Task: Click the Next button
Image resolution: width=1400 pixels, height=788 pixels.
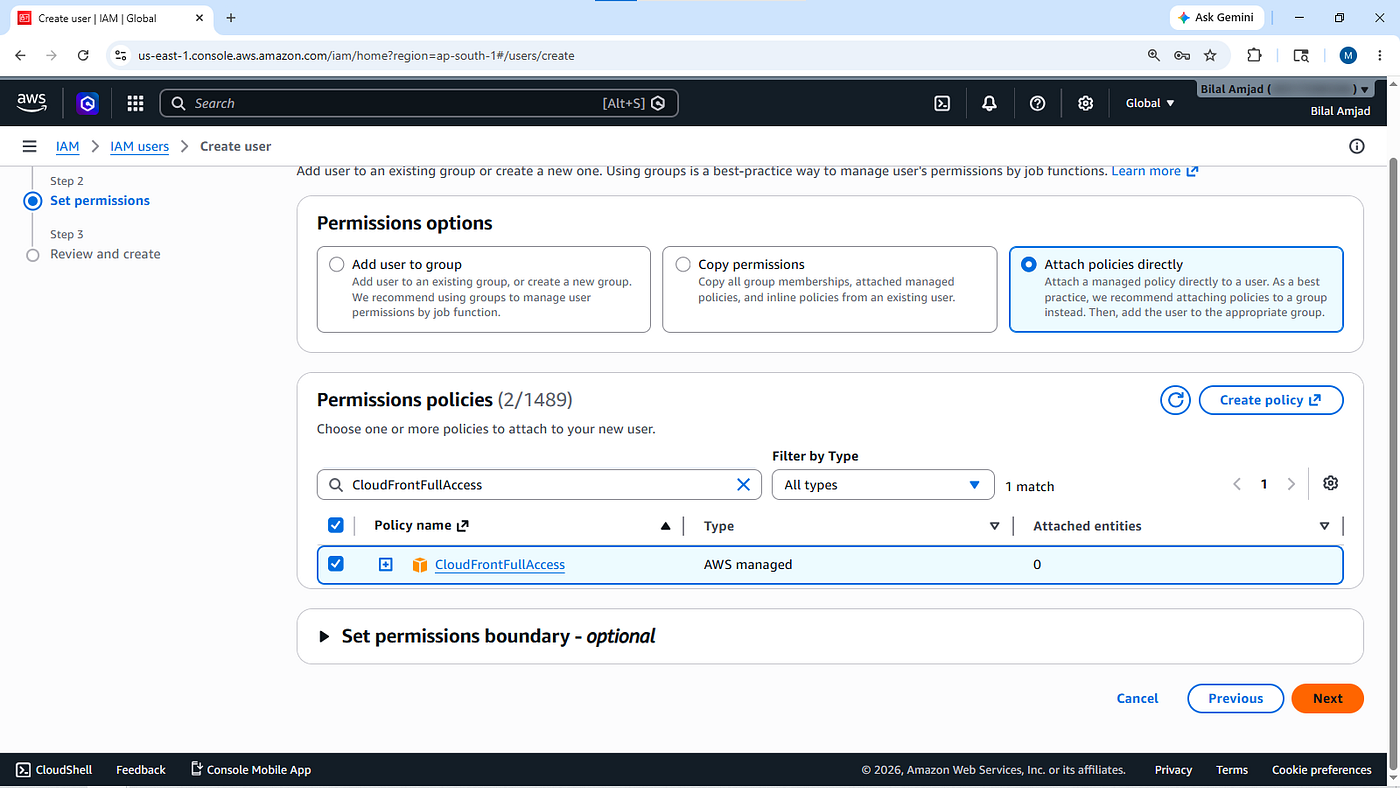Action: 1328,698
